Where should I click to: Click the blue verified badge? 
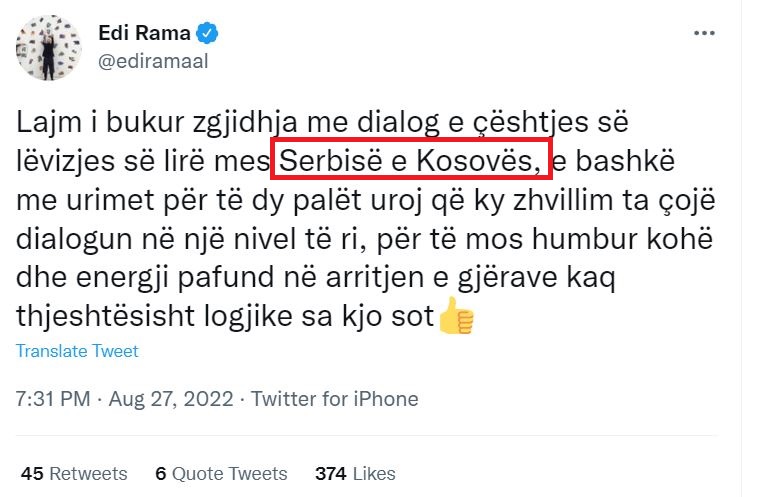coord(207,33)
